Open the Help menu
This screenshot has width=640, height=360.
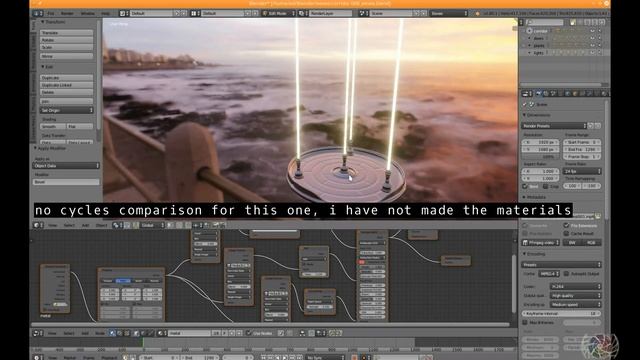pos(105,13)
